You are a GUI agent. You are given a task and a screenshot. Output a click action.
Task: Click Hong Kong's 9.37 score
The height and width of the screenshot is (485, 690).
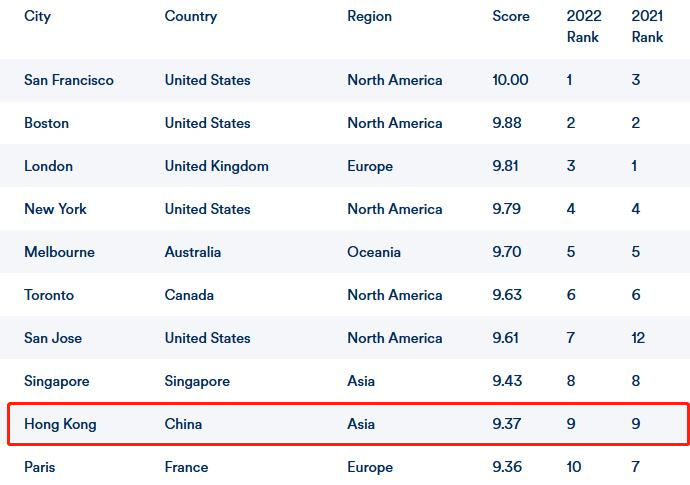(x=506, y=424)
